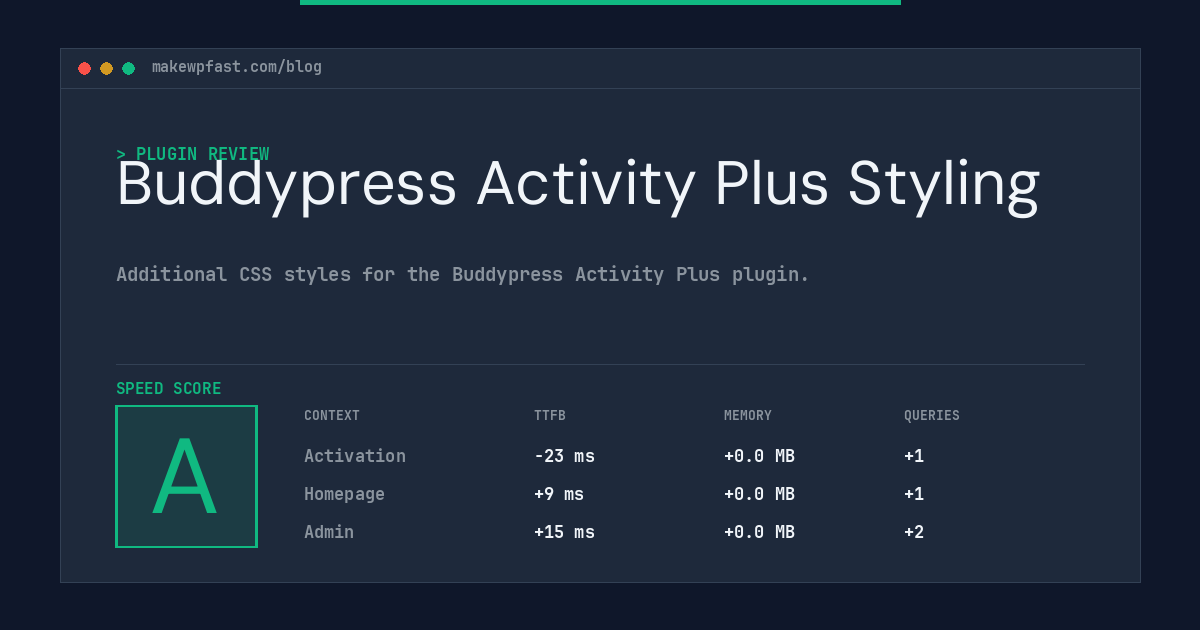Screen dimensions: 1200x630
Task: Select the Homepage row label
Action: [x=344, y=494]
